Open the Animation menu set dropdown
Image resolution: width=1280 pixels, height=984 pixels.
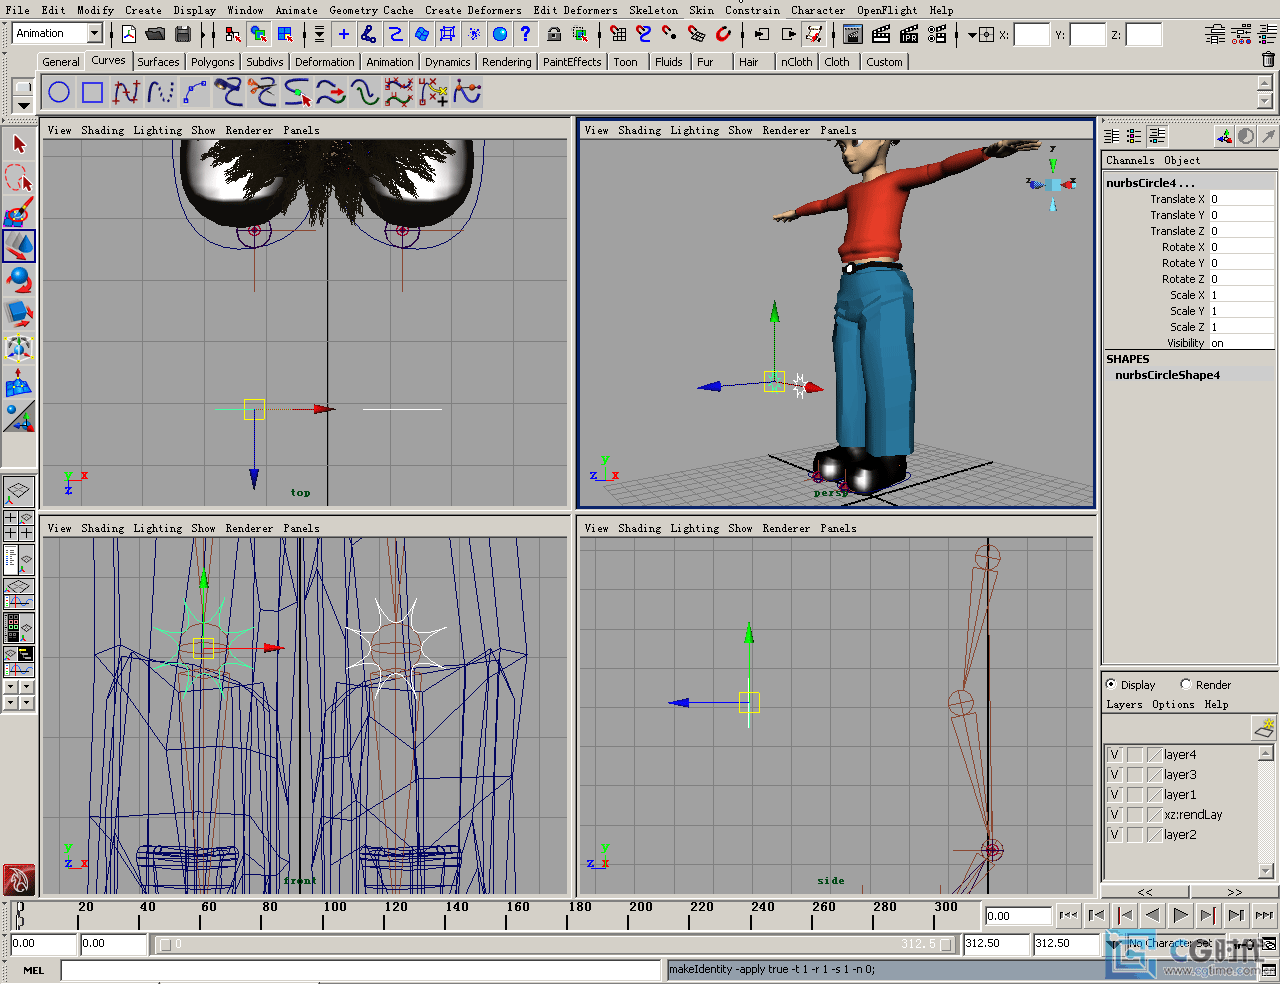(x=94, y=33)
